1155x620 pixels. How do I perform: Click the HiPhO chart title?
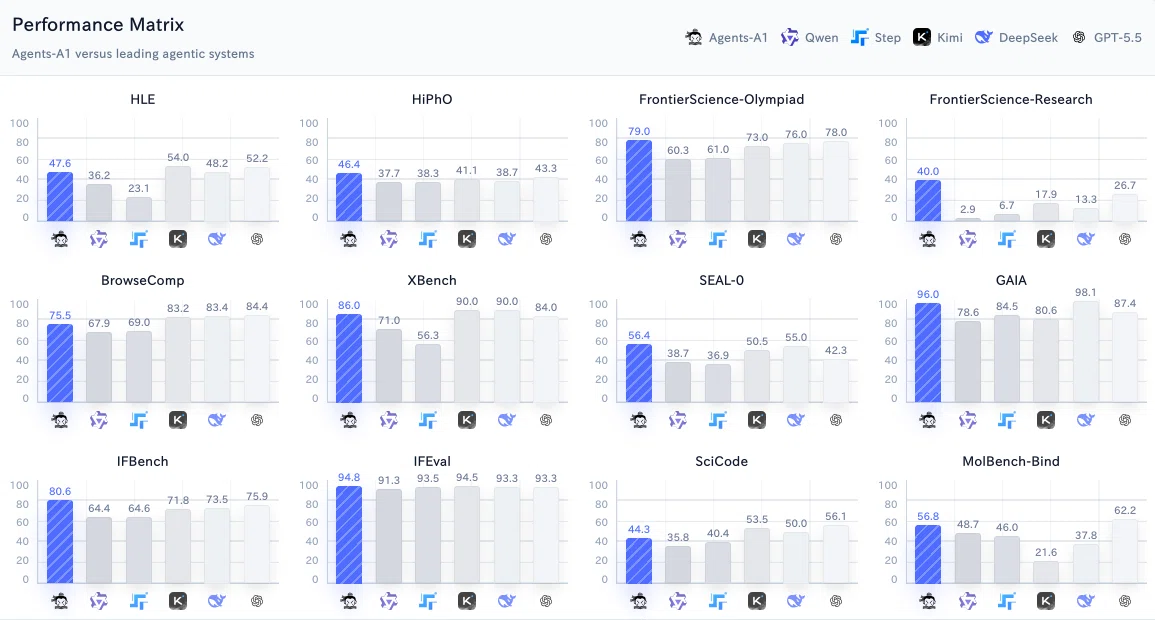pyautogui.click(x=432, y=99)
